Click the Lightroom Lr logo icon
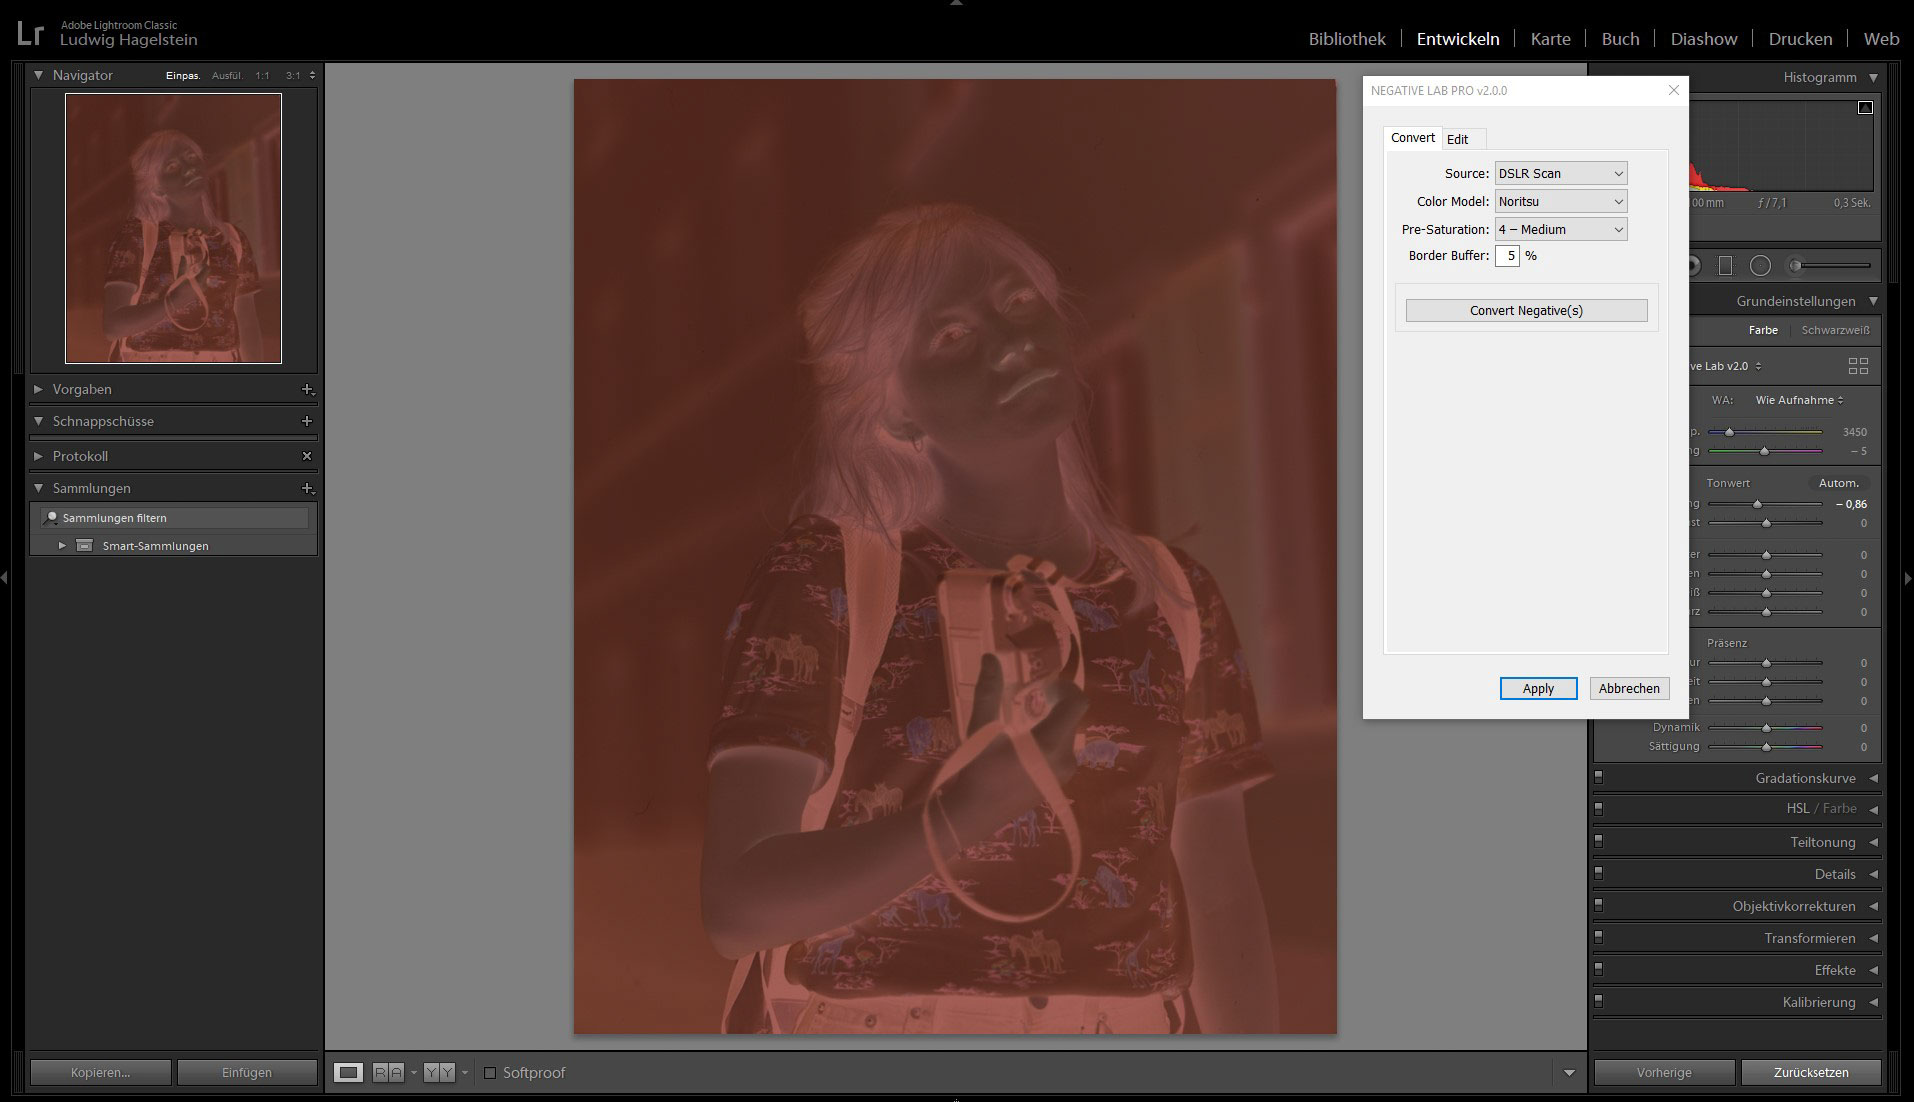The image size is (1914, 1102). (x=31, y=33)
